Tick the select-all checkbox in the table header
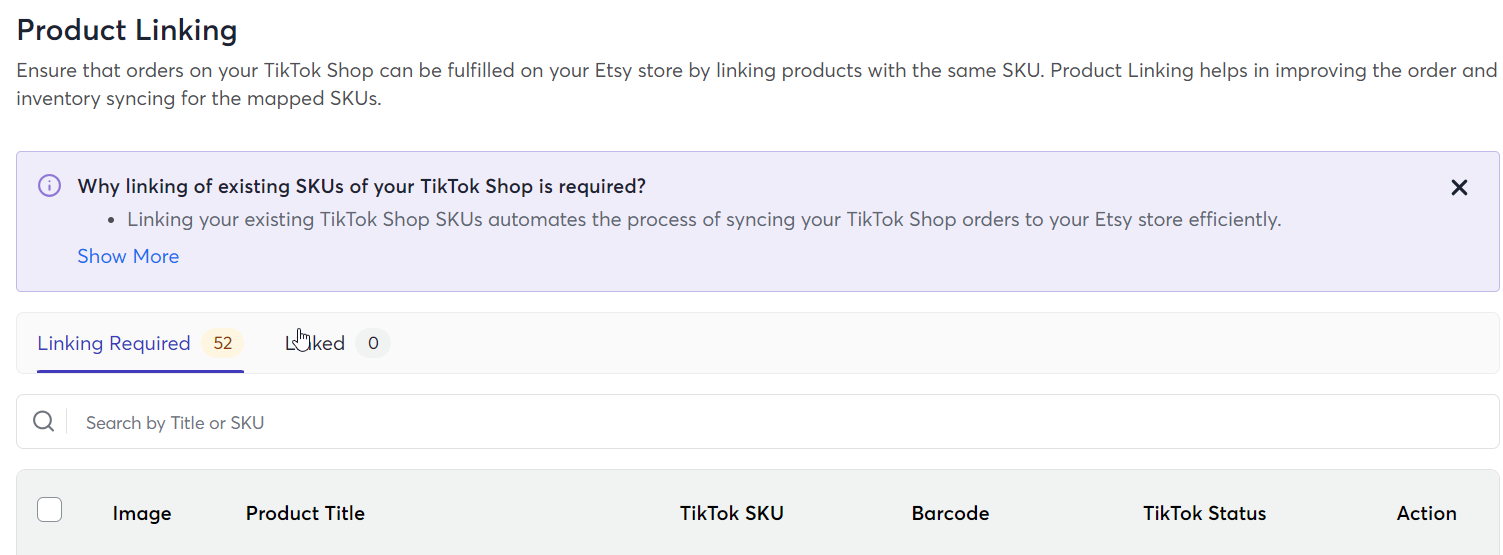This screenshot has width=1503, height=555. [49, 510]
